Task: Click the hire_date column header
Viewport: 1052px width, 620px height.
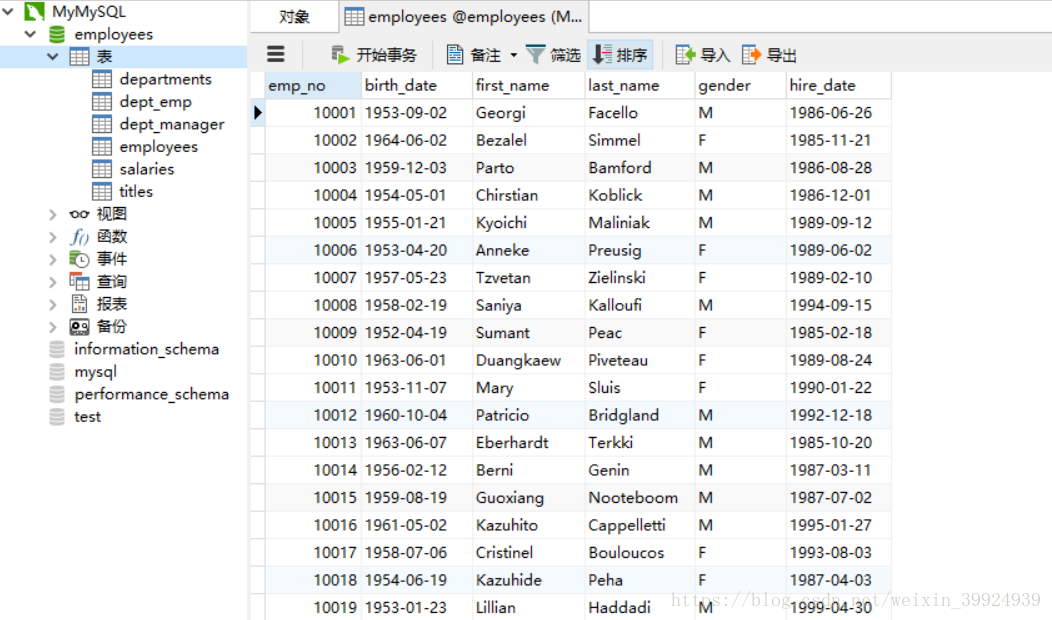Action: 839,85
